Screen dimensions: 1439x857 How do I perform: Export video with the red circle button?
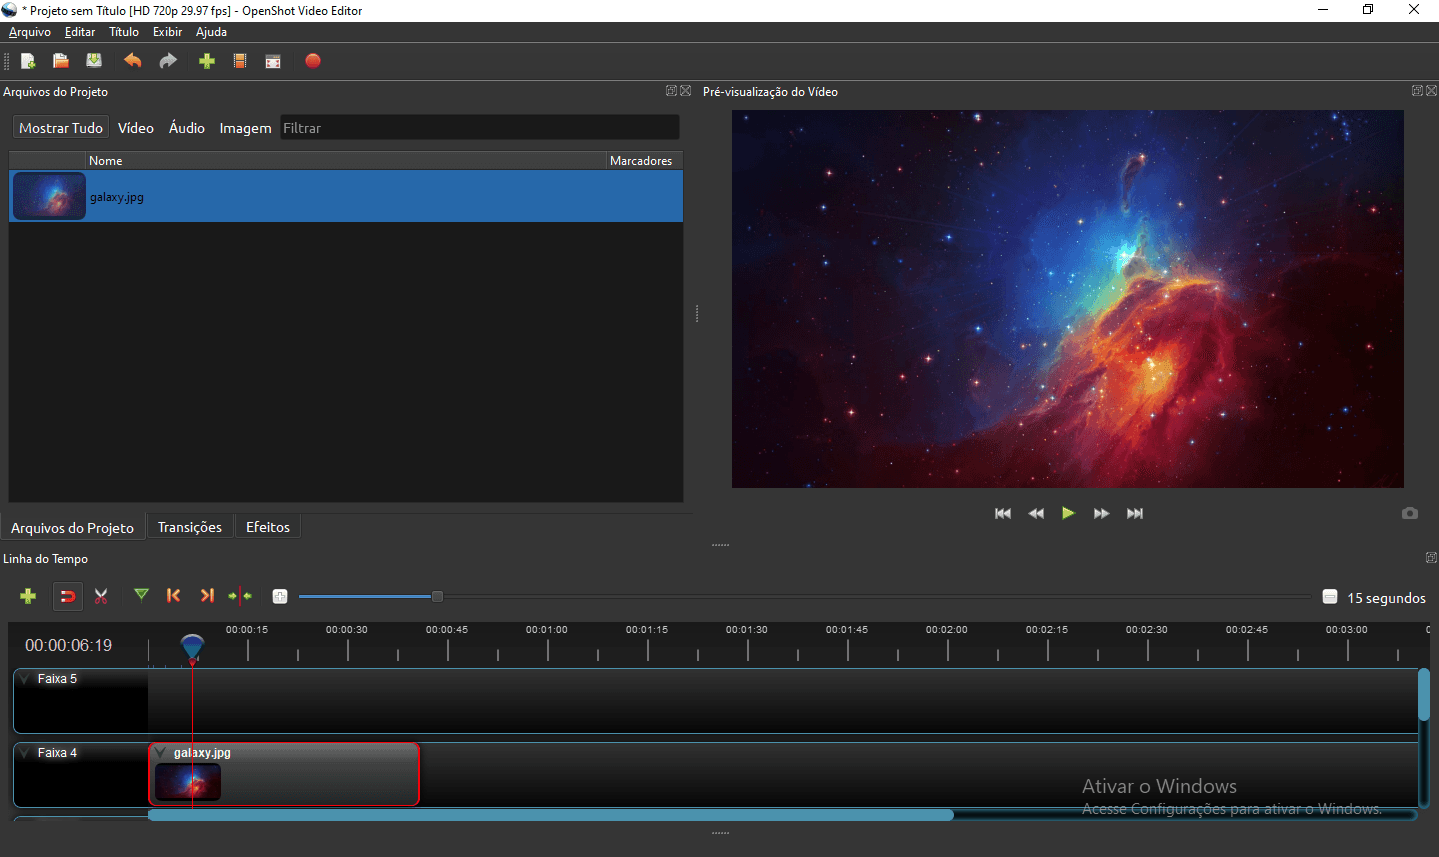(313, 61)
